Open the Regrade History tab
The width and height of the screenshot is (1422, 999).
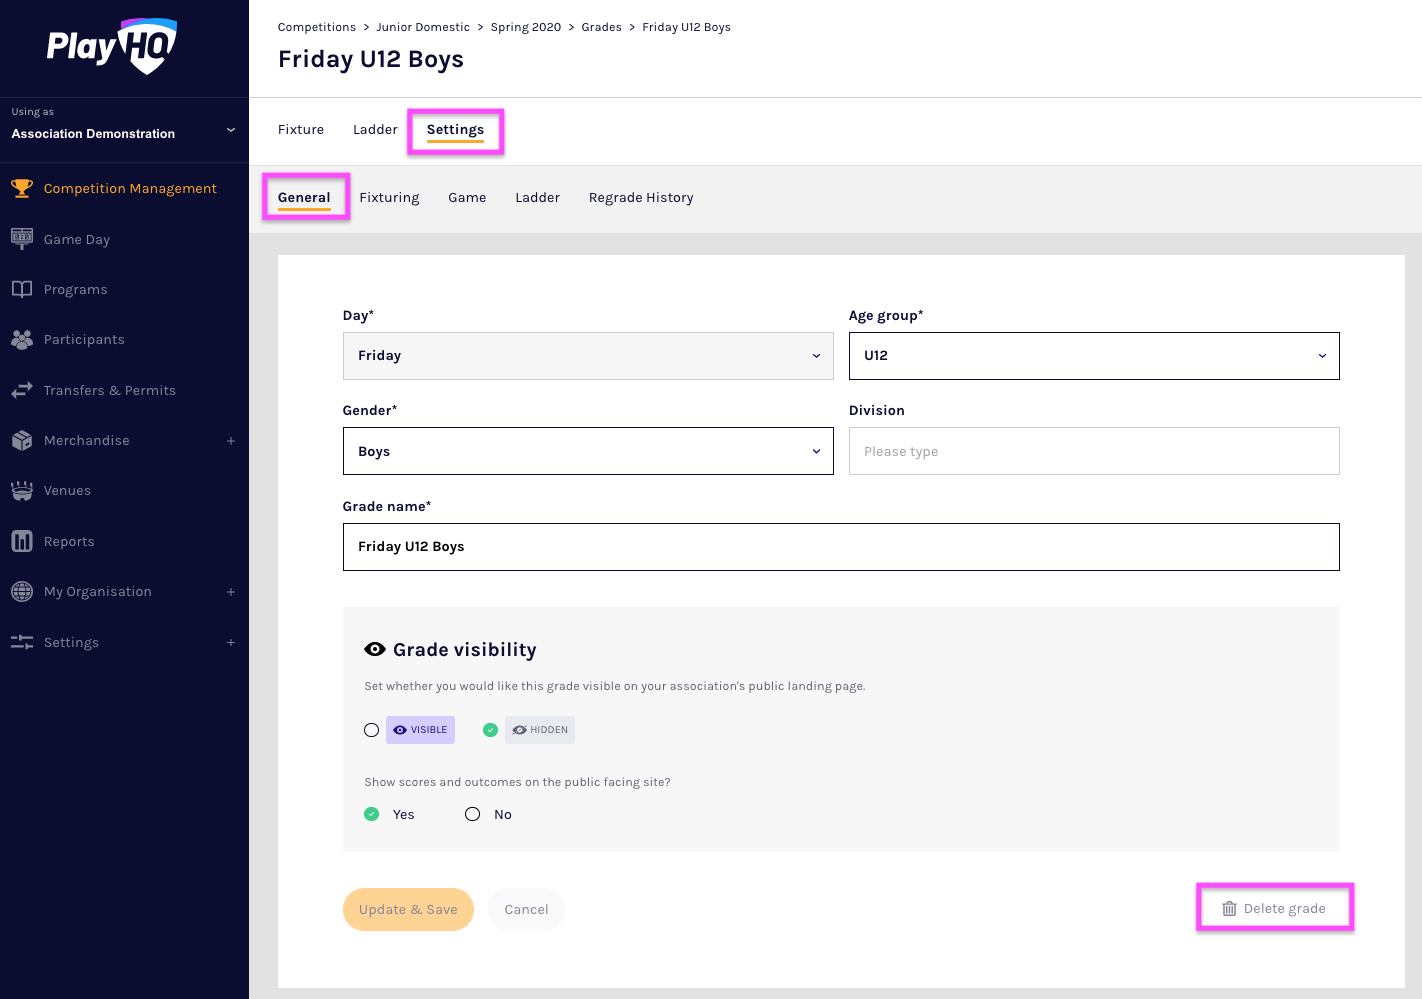pos(640,198)
